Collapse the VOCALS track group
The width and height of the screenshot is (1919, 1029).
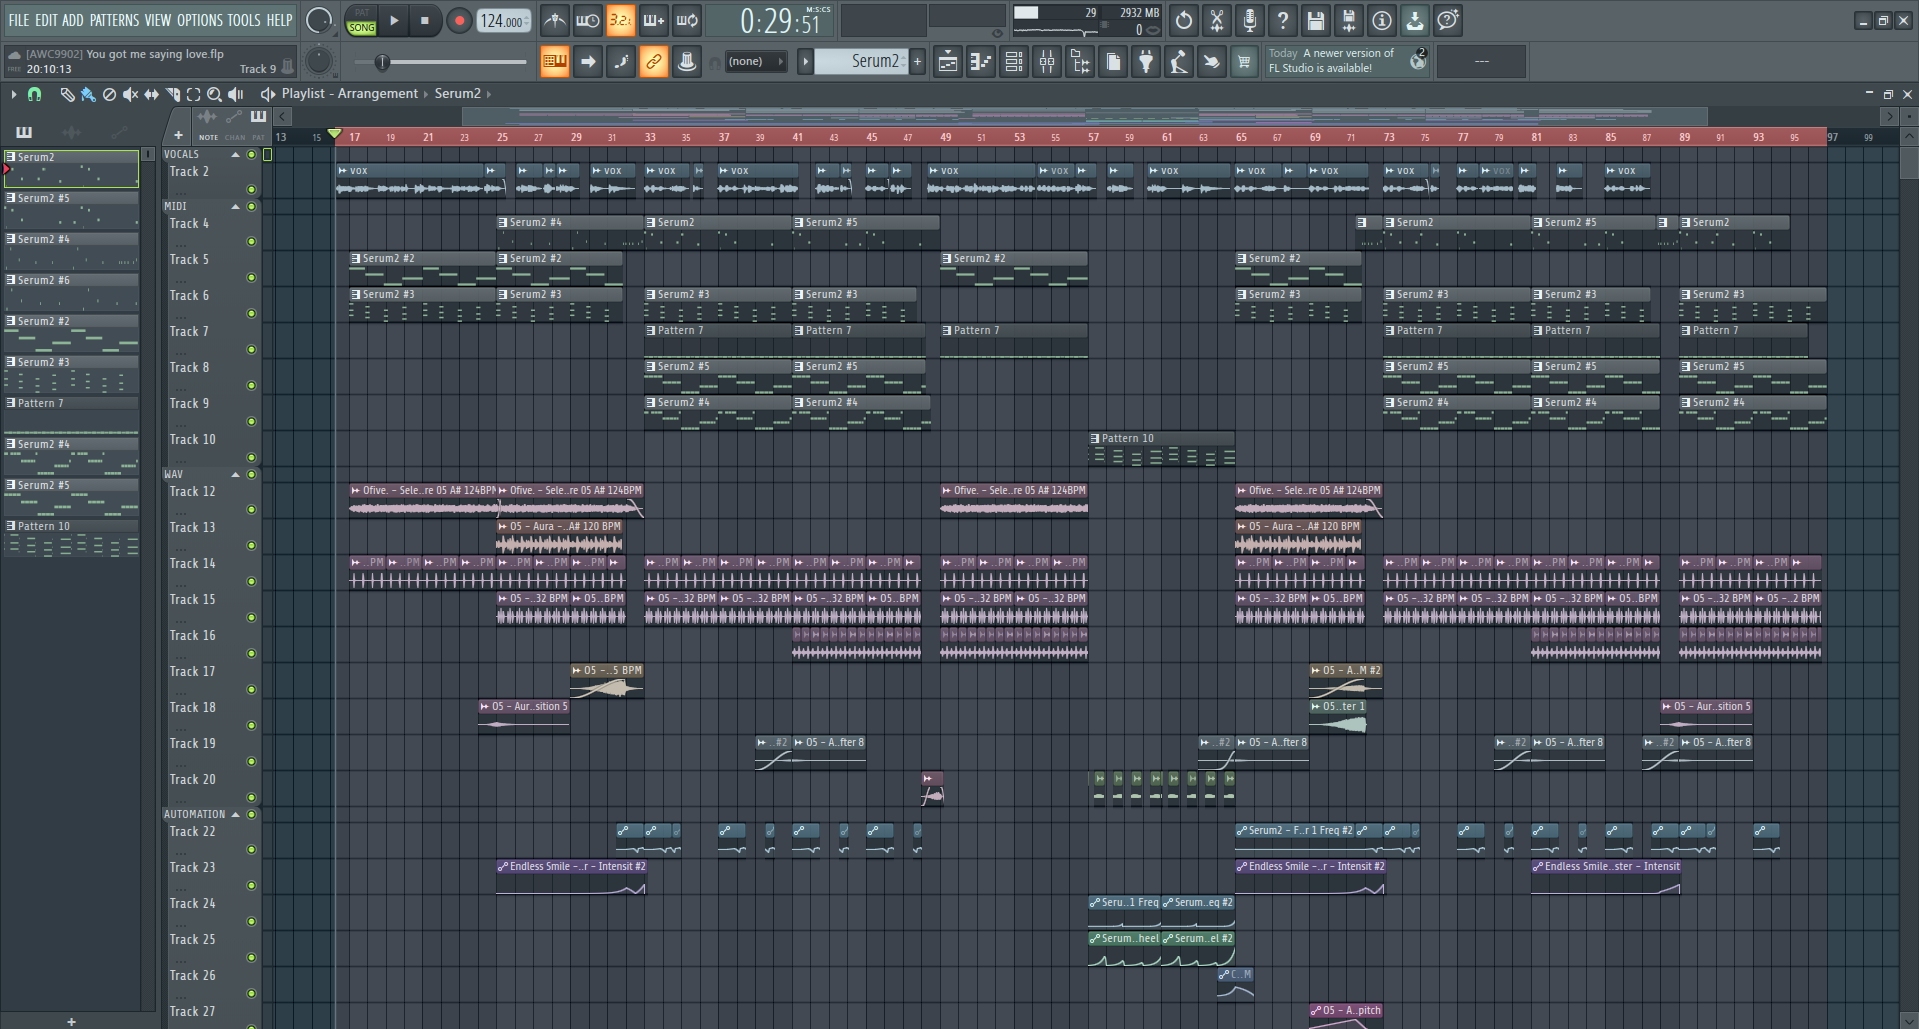pos(236,155)
